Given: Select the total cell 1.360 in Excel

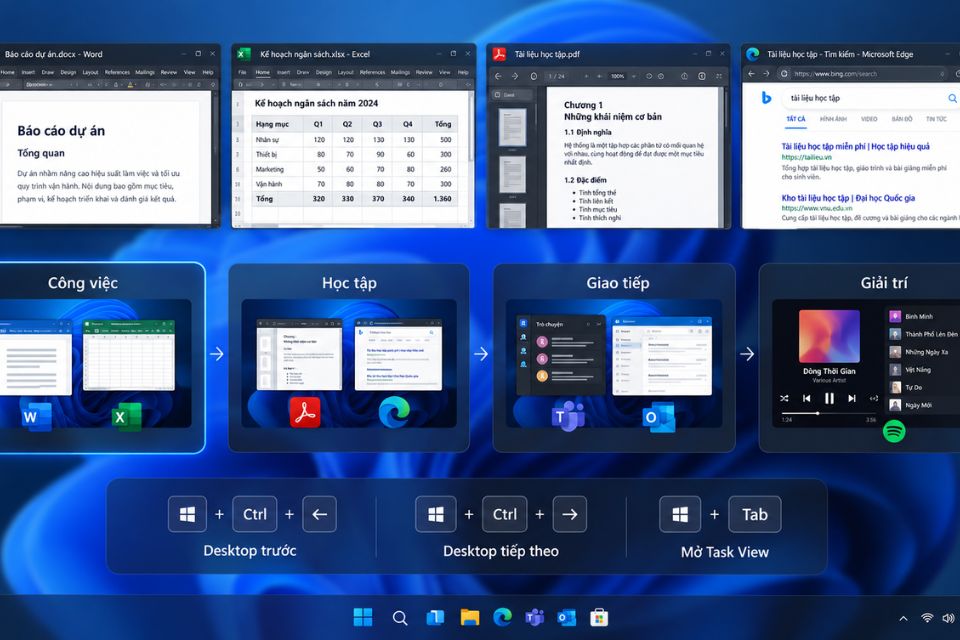Looking at the screenshot, I should click(x=442, y=199).
